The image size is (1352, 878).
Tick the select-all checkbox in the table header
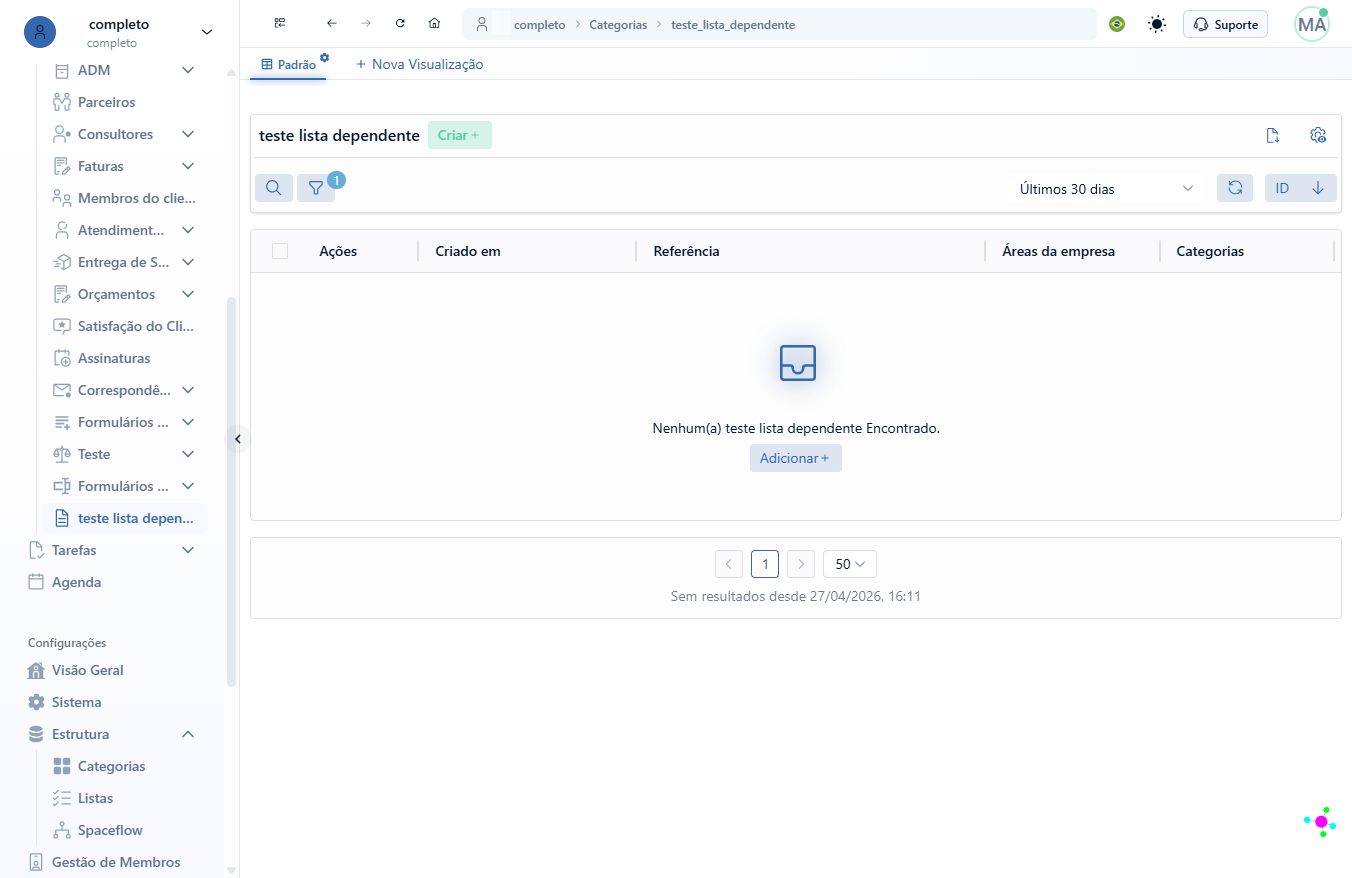tap(280, 251)
